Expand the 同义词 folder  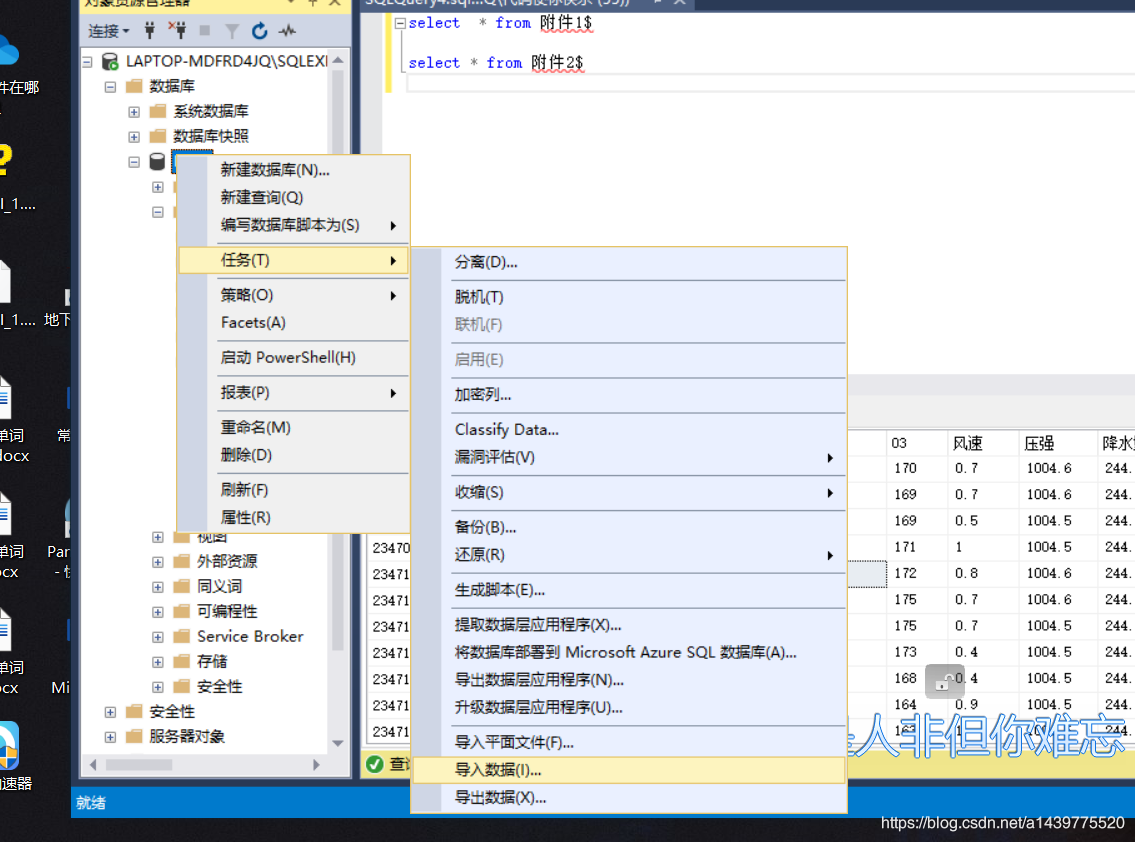158,587
